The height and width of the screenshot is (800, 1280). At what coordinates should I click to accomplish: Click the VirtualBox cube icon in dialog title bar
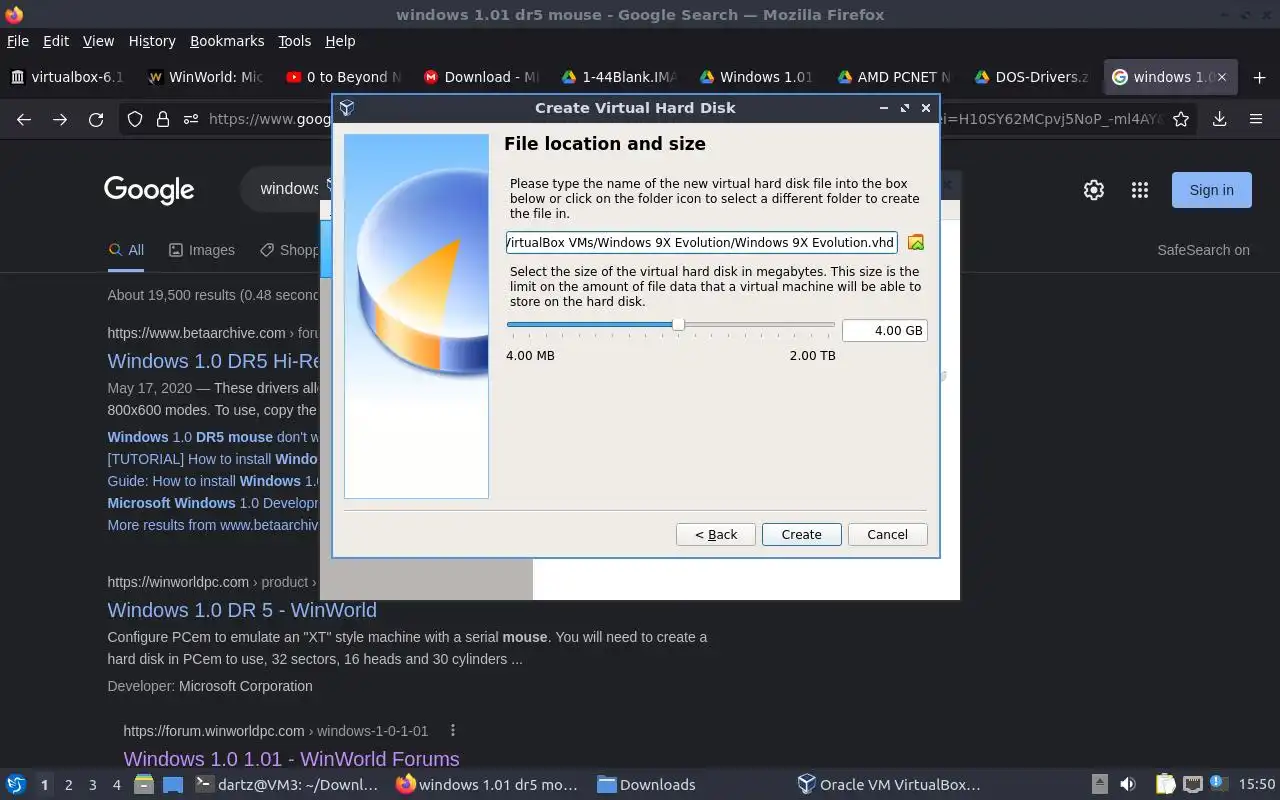pyautogui.click(x=347, y=108)
